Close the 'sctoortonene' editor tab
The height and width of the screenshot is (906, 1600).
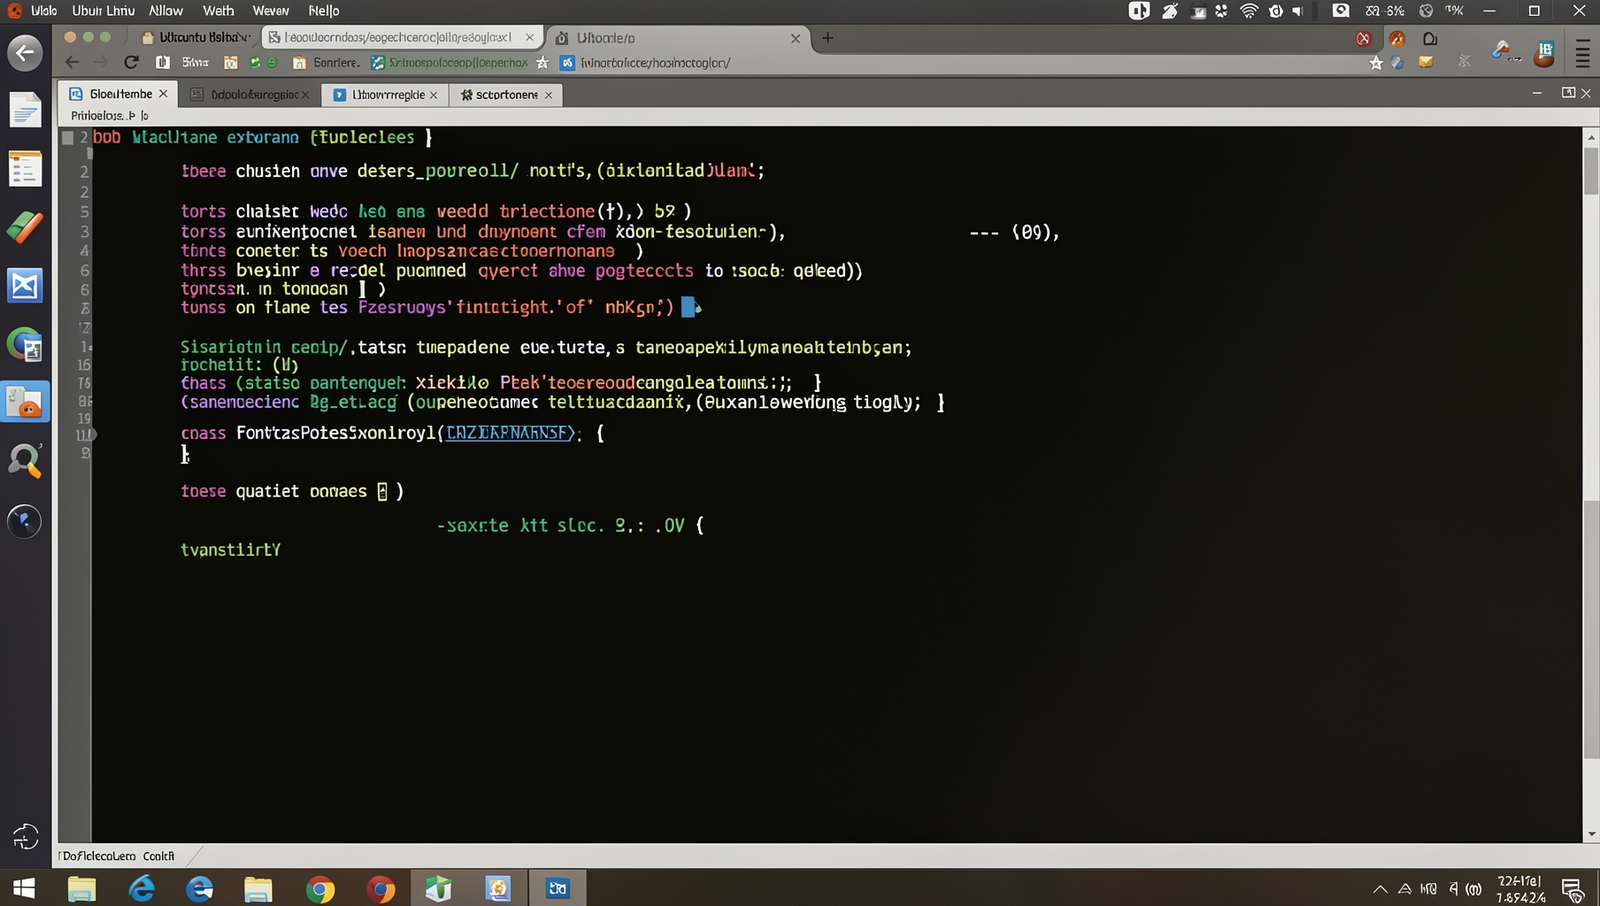(548, 95)
